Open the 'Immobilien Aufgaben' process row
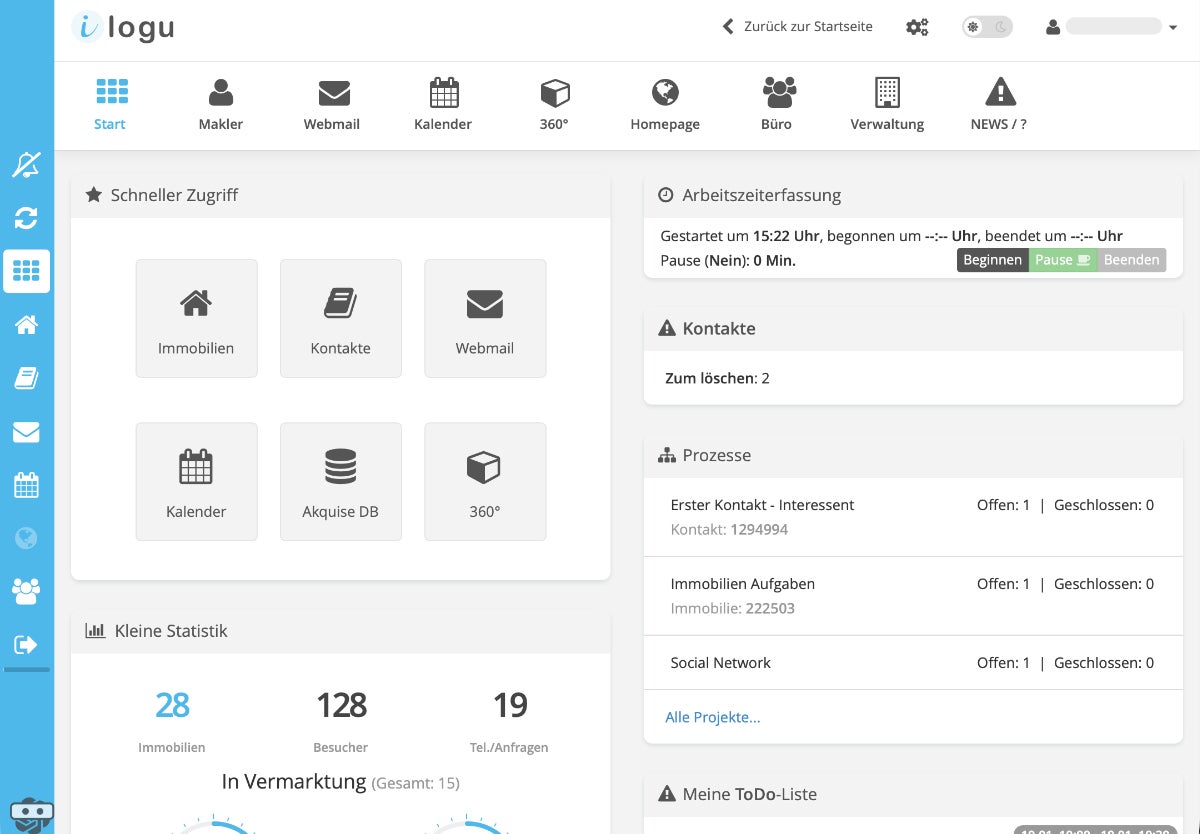Viewport: 1200px width, 834px height. tap(913, 596)
